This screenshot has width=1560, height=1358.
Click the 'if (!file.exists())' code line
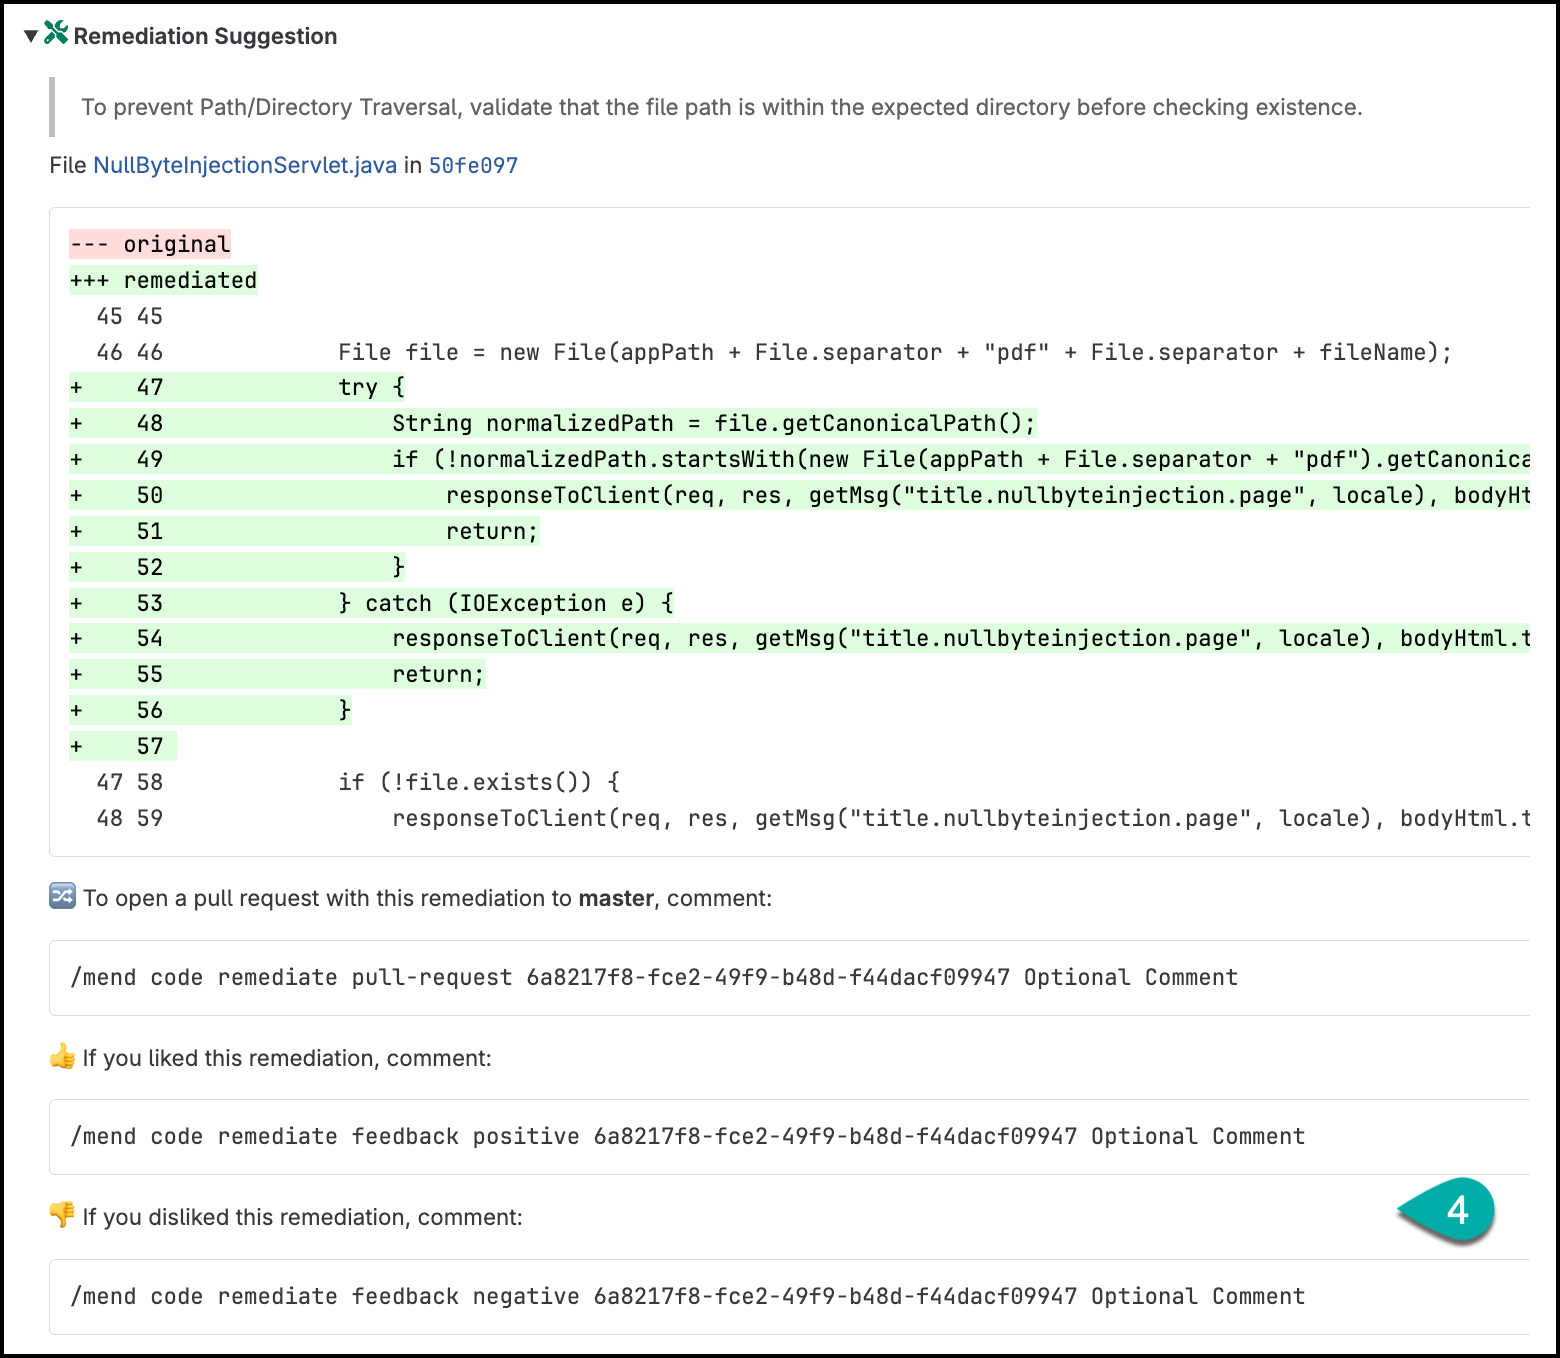point(479,782)
